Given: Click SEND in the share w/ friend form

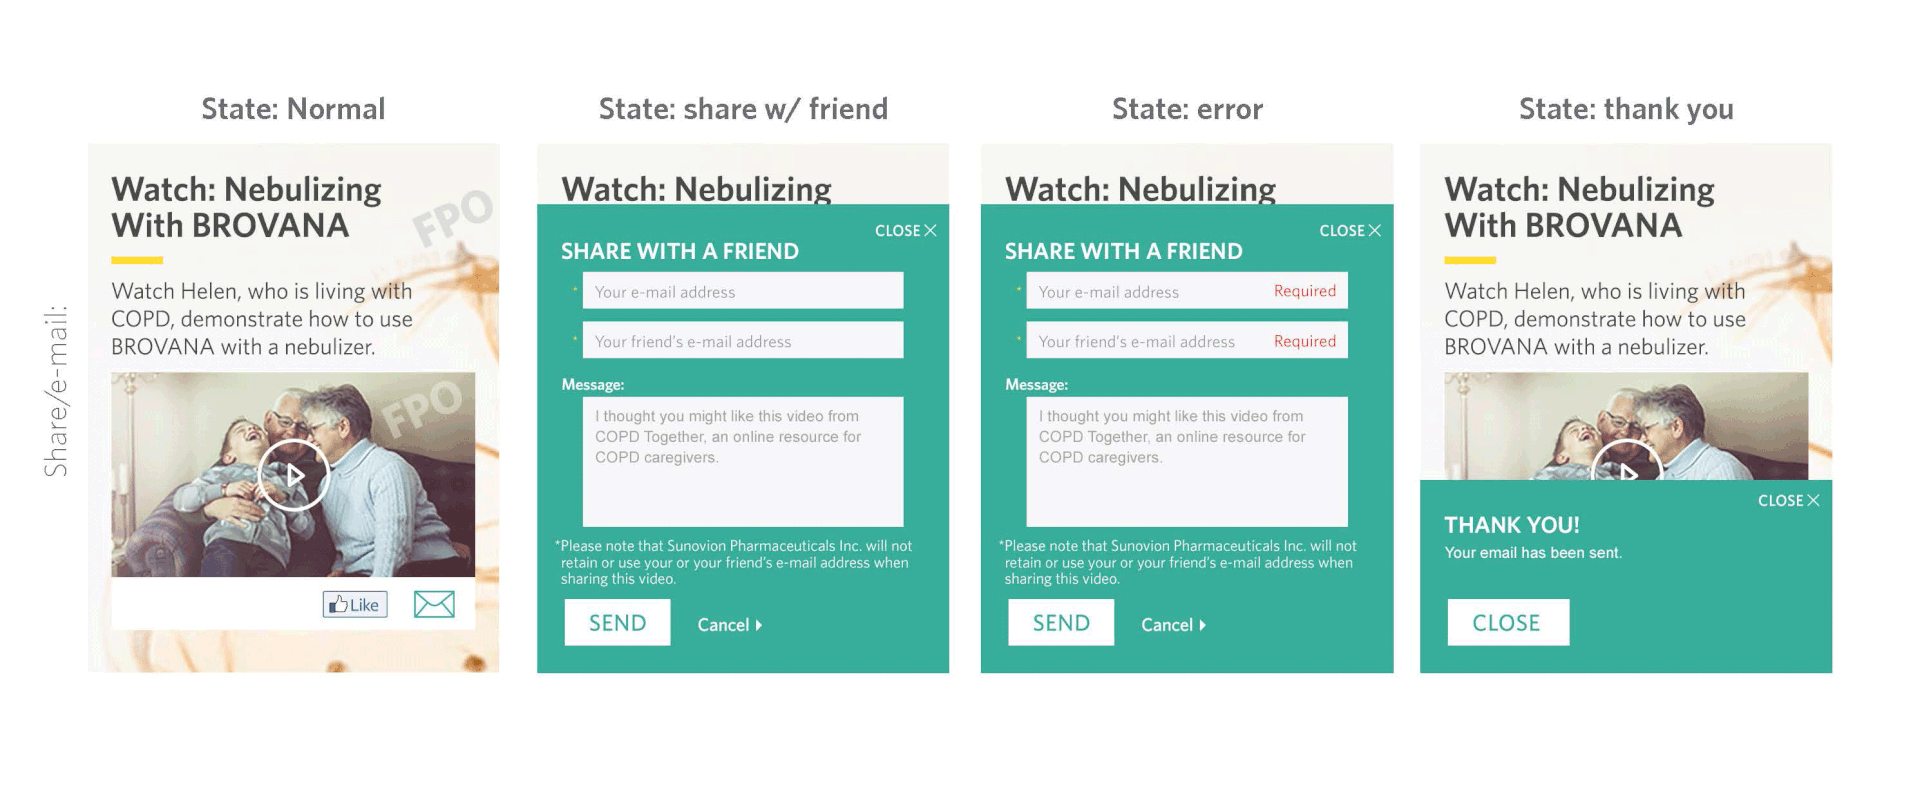Looking at the screenshot, I should tap(617, 622).
